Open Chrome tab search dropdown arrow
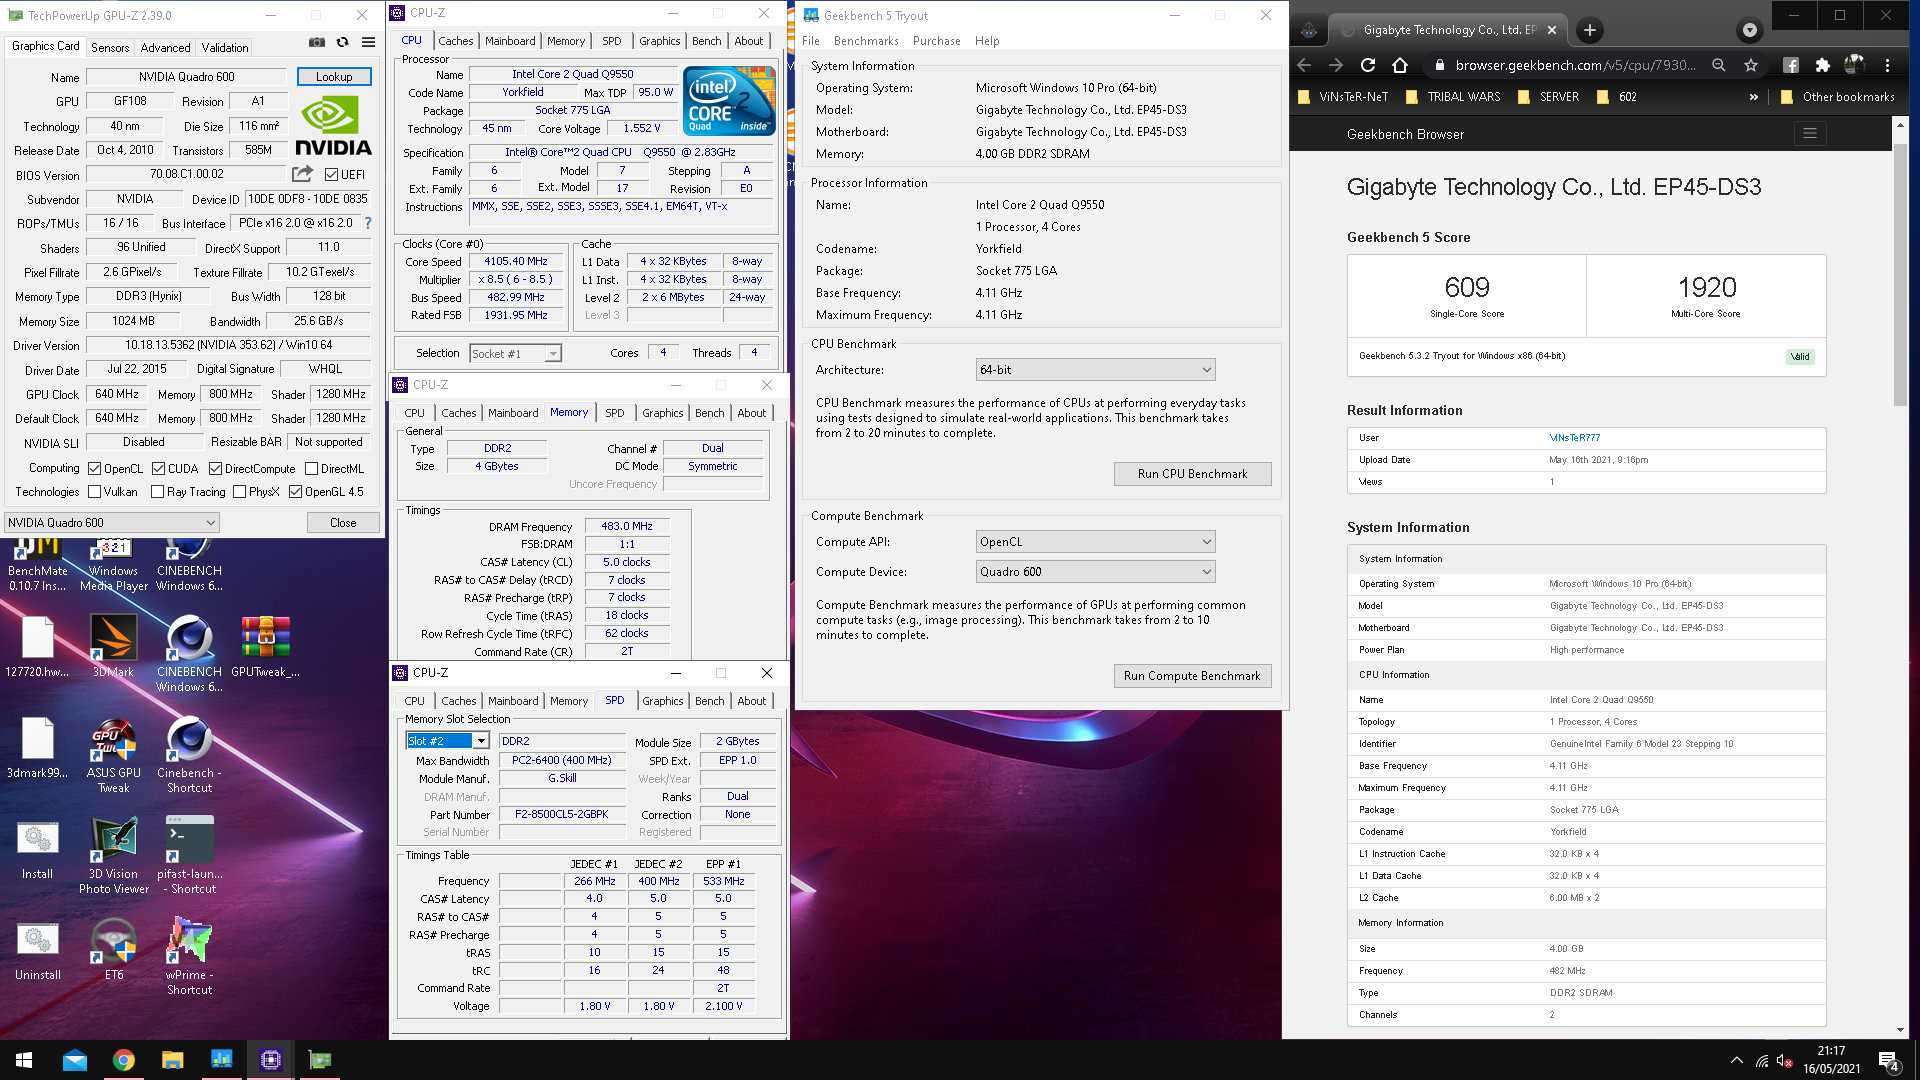This screenshot has height=1080, width=1920. (x=1750, y=30)
